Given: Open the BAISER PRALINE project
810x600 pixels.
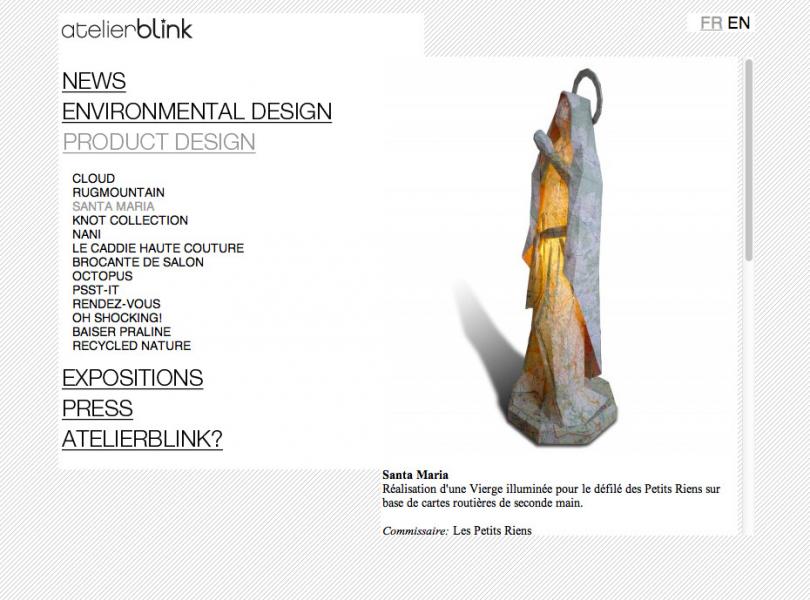Looking at the screenshot, I should coord(121,332).
